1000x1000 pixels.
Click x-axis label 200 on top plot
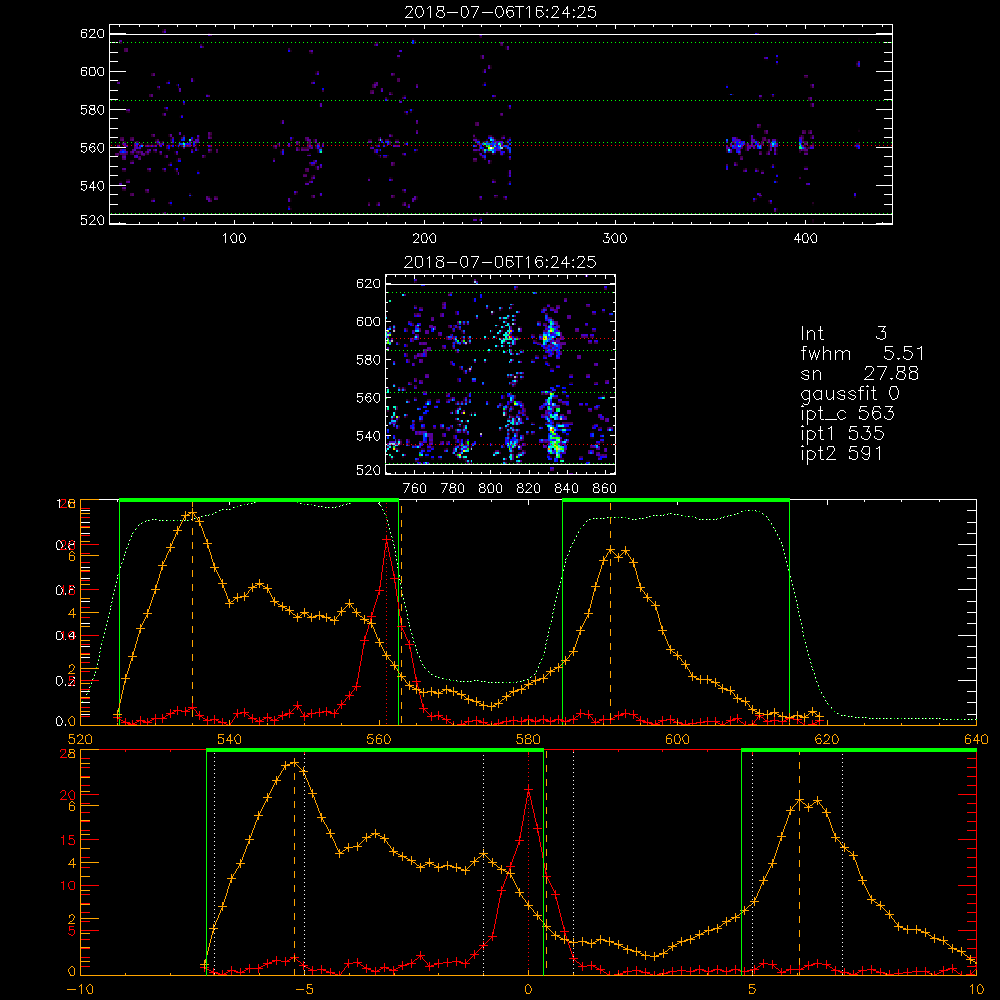[x=424, y=239]
